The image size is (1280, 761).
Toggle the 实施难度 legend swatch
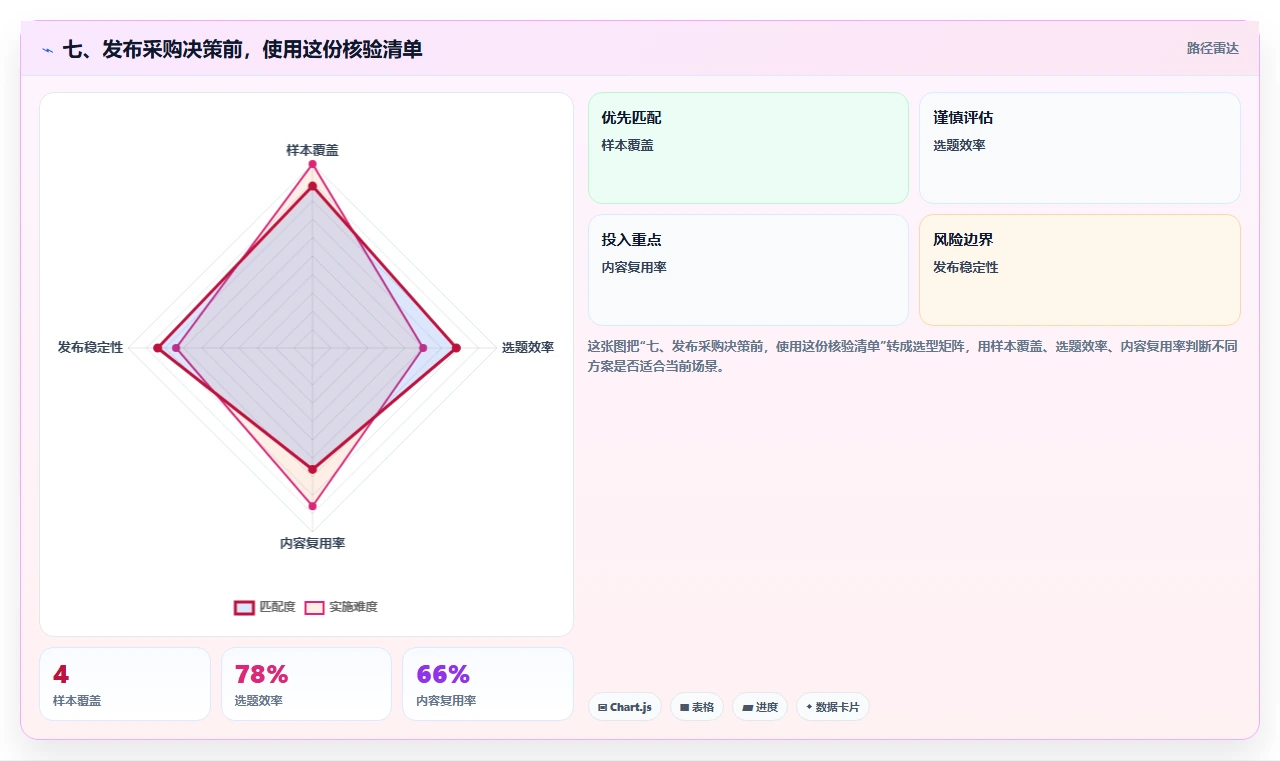coord(315,607)
